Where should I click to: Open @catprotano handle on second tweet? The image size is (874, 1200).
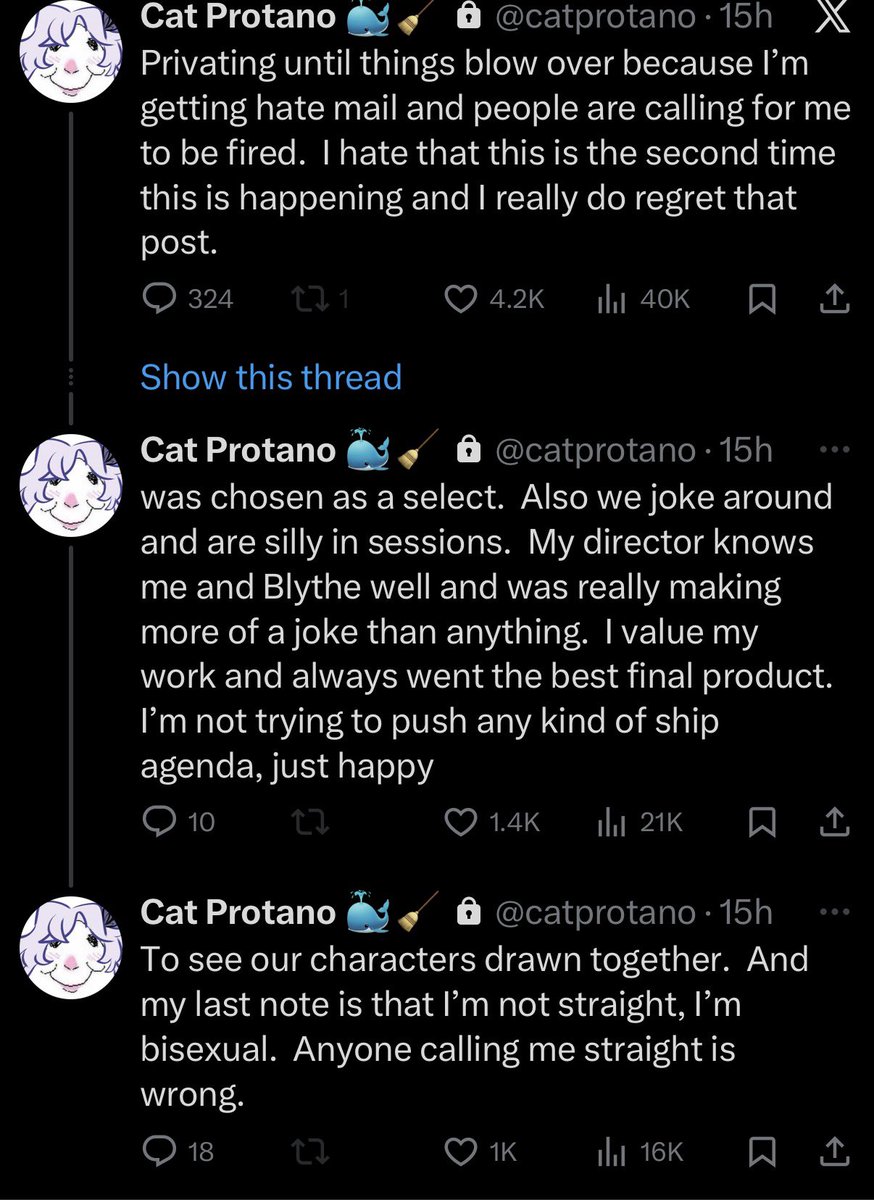click(x=595, y=450)
